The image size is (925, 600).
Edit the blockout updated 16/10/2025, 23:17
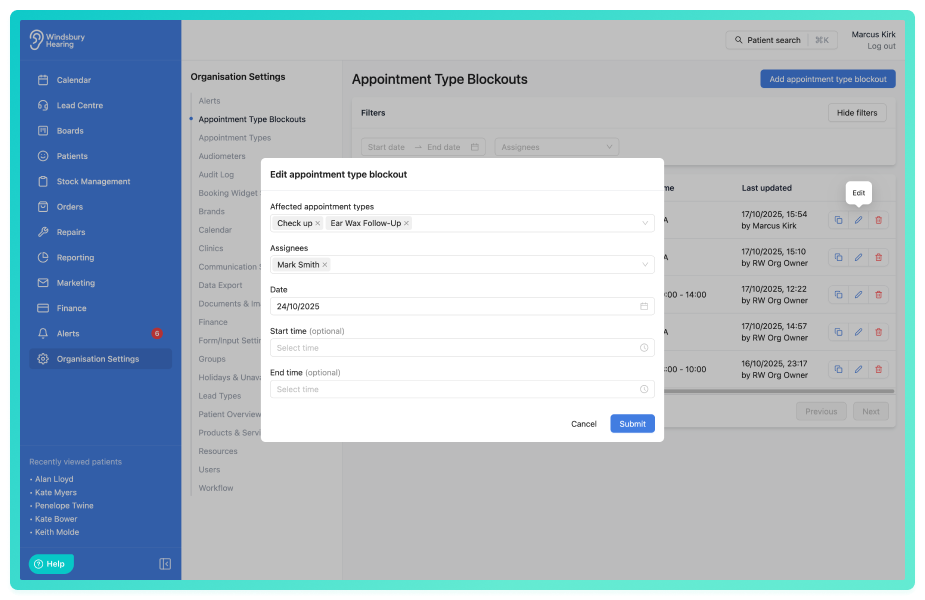point(858,370)
